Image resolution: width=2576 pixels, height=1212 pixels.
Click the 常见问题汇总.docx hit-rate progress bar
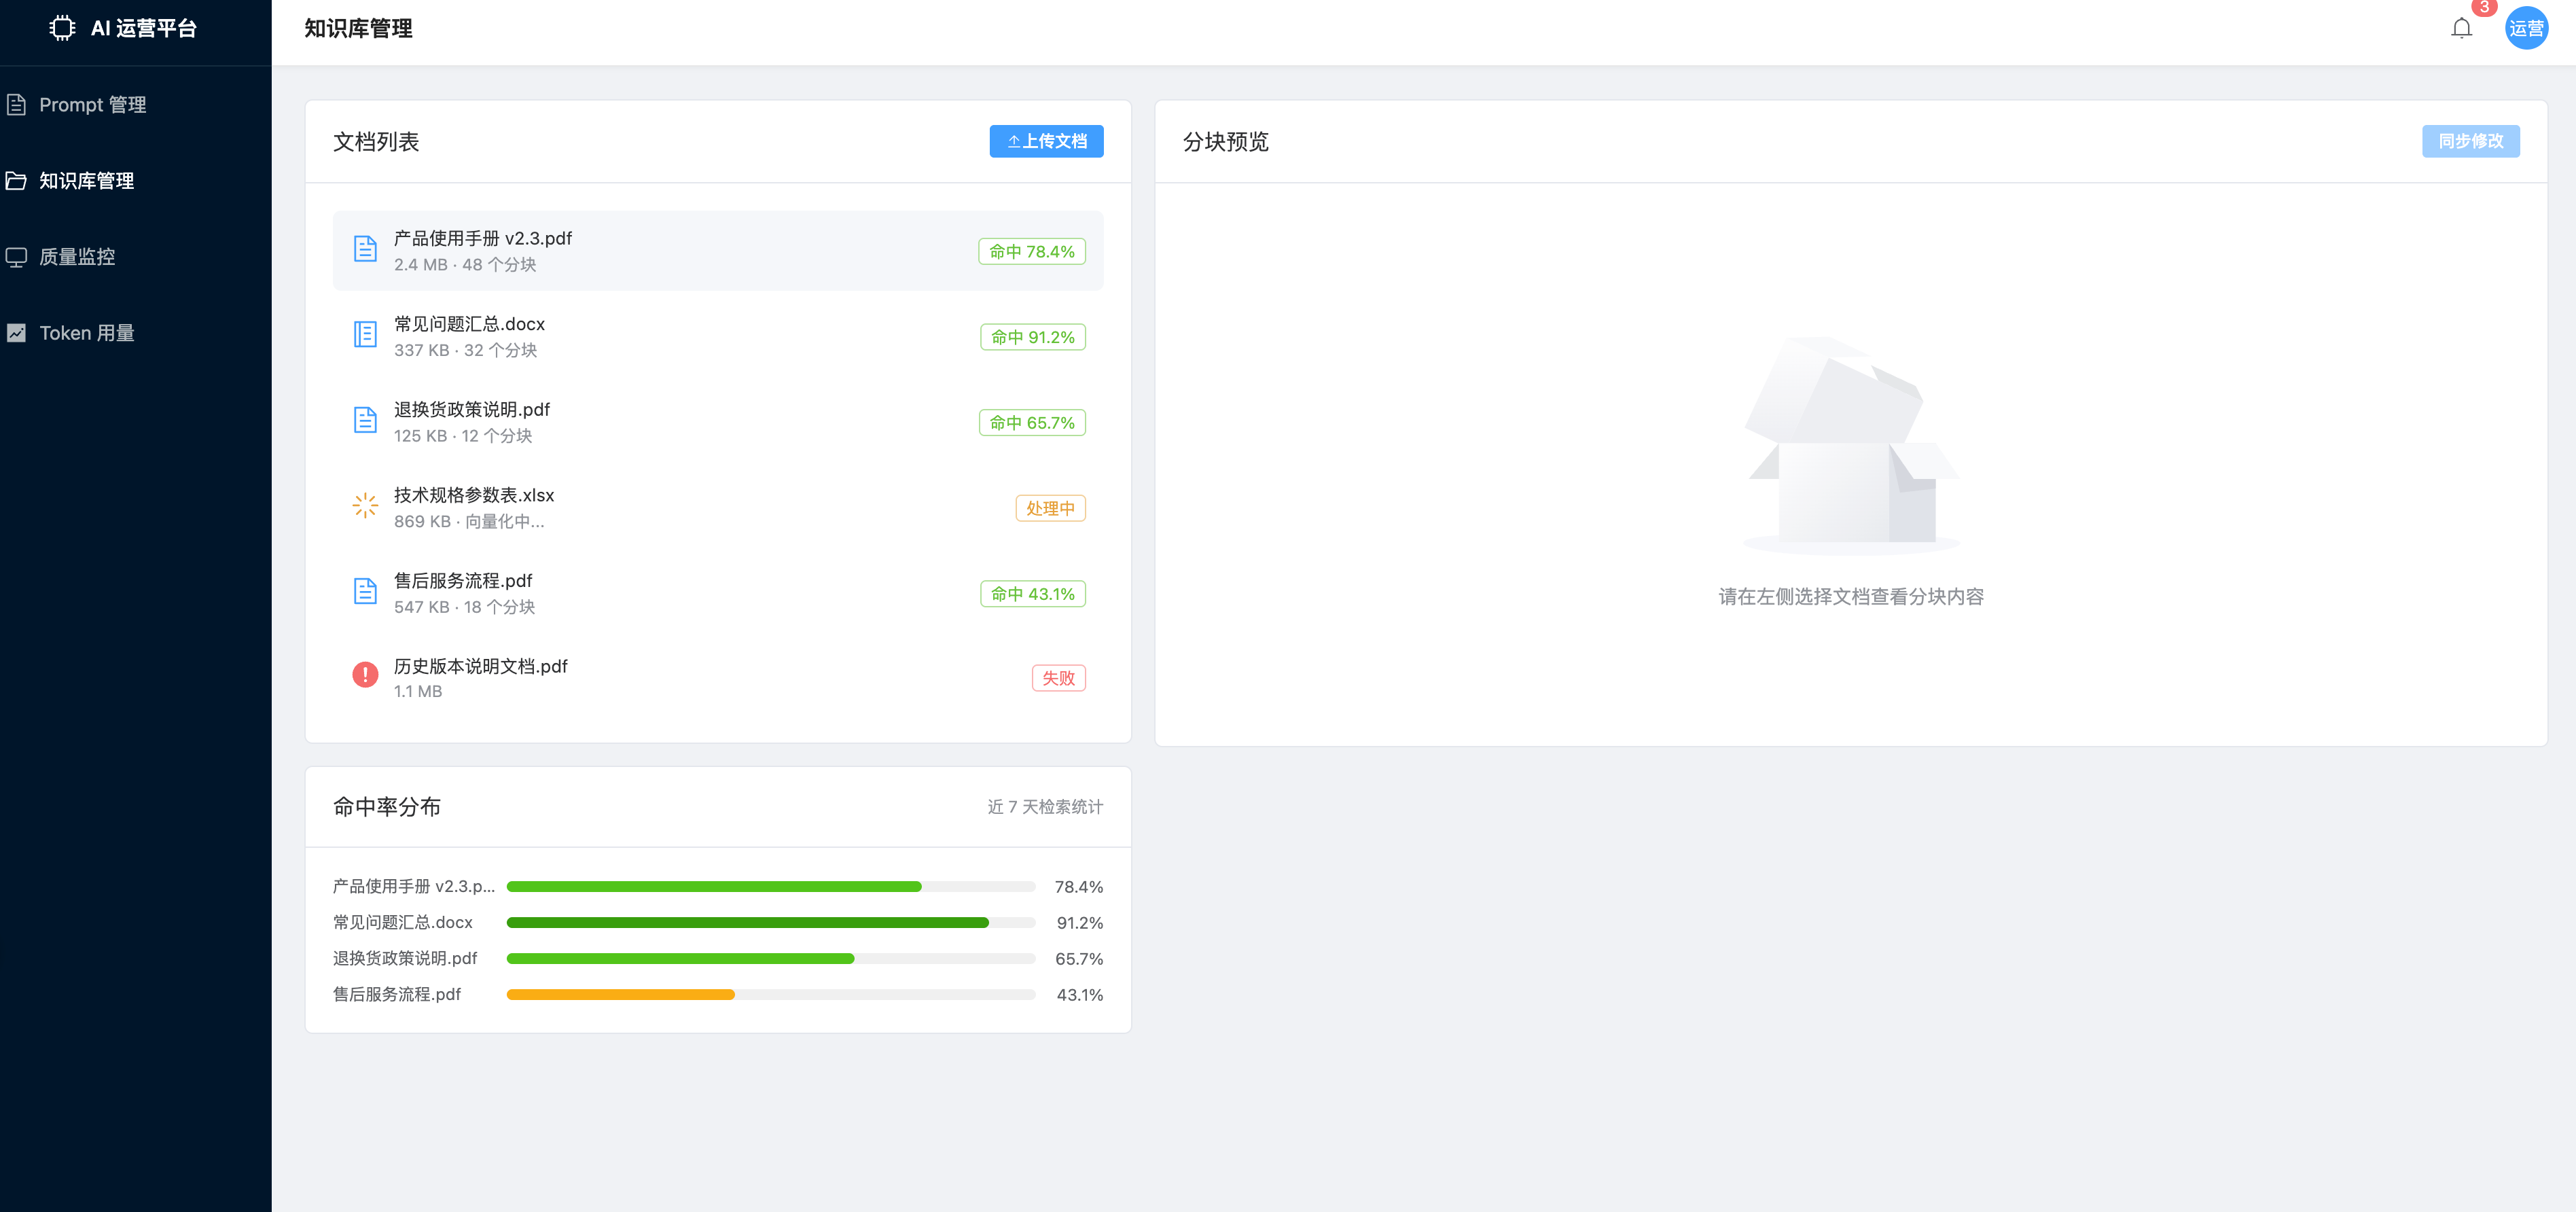(x=770, y=923)
